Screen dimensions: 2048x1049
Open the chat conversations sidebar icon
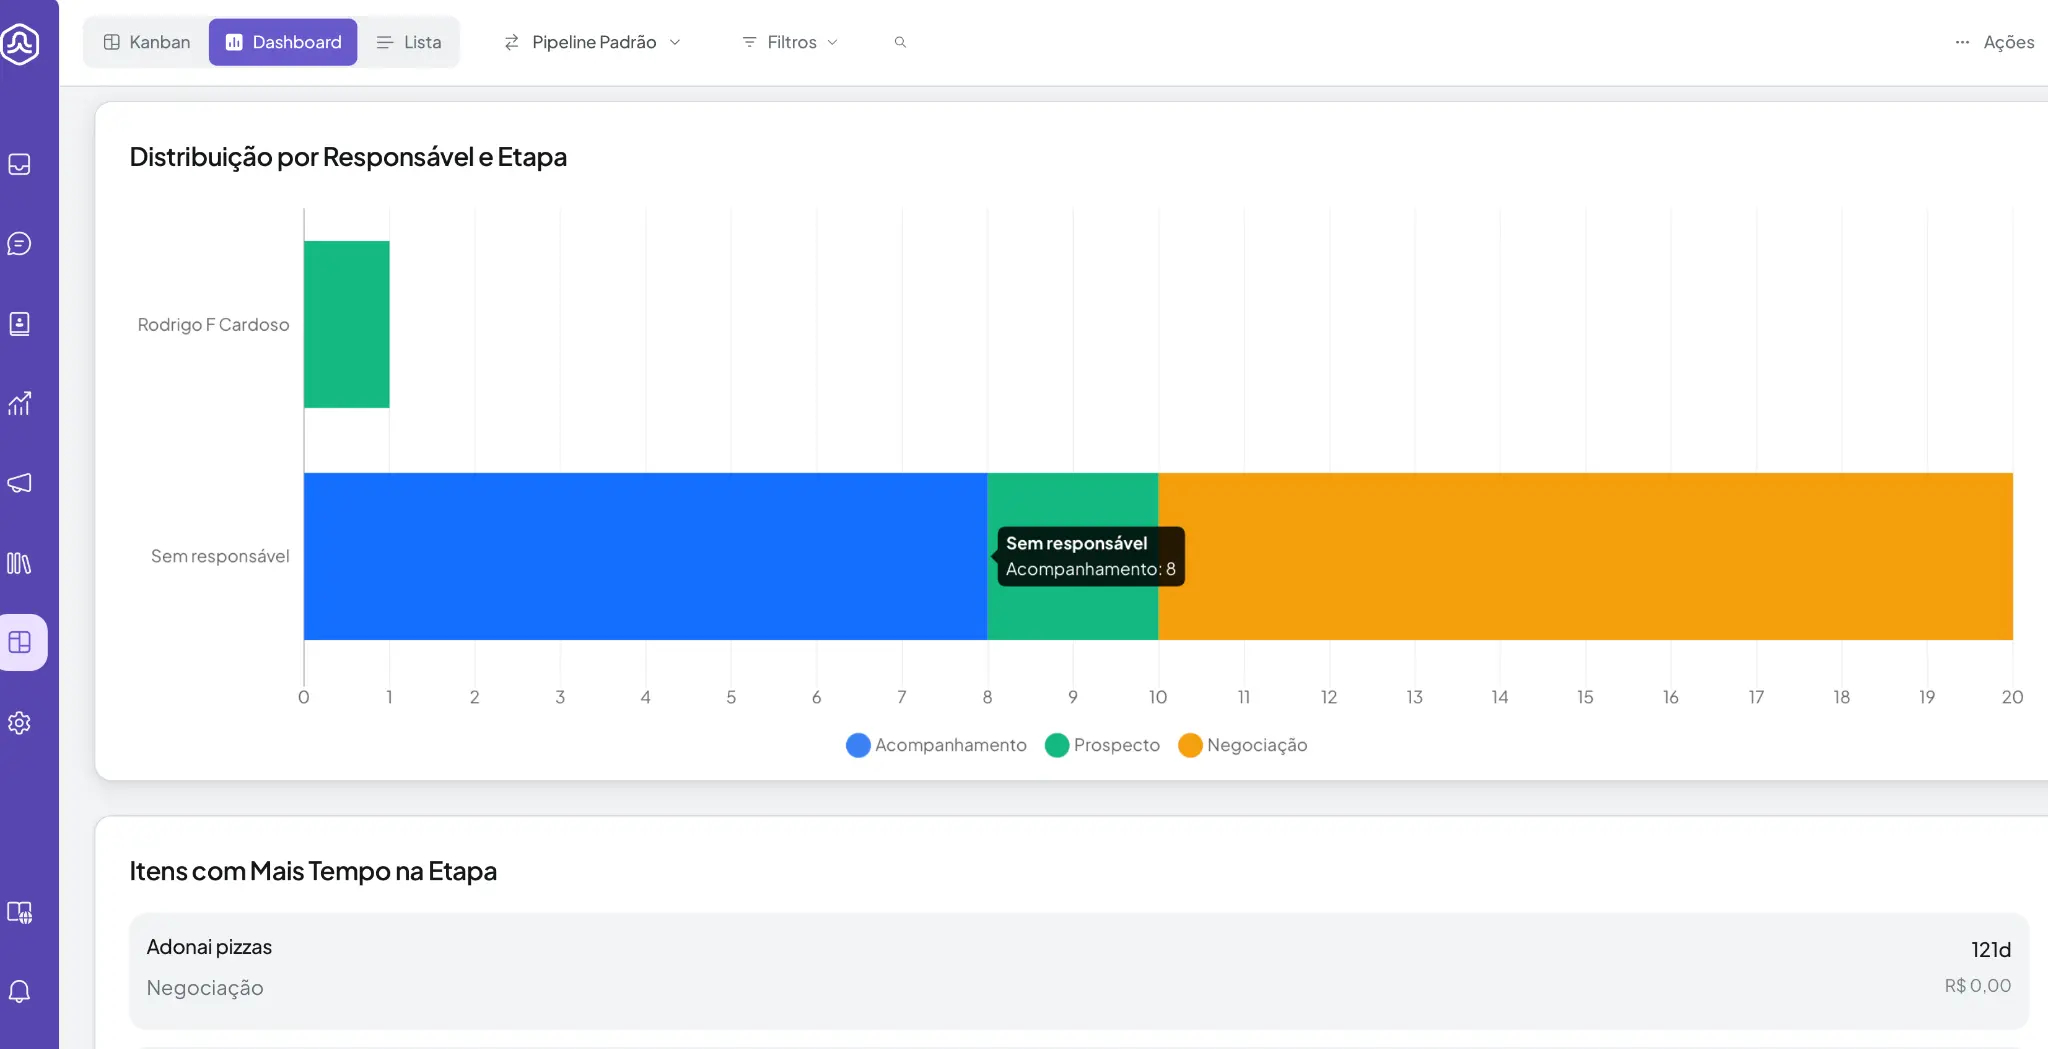click(x=20, y=244)
